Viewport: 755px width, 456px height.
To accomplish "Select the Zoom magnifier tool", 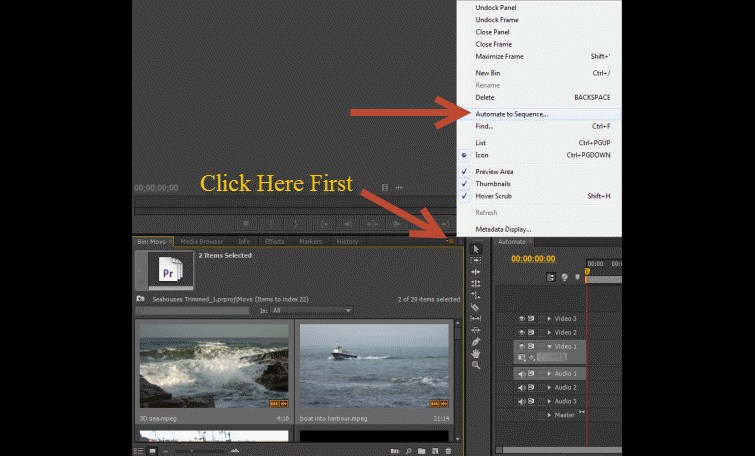I will (x=476, y=365).
